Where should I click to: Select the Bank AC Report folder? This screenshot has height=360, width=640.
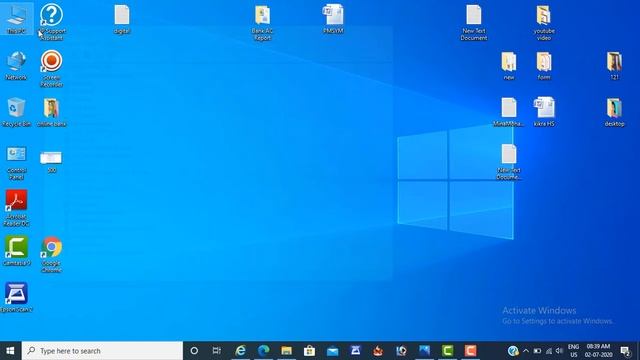(262, 23)
